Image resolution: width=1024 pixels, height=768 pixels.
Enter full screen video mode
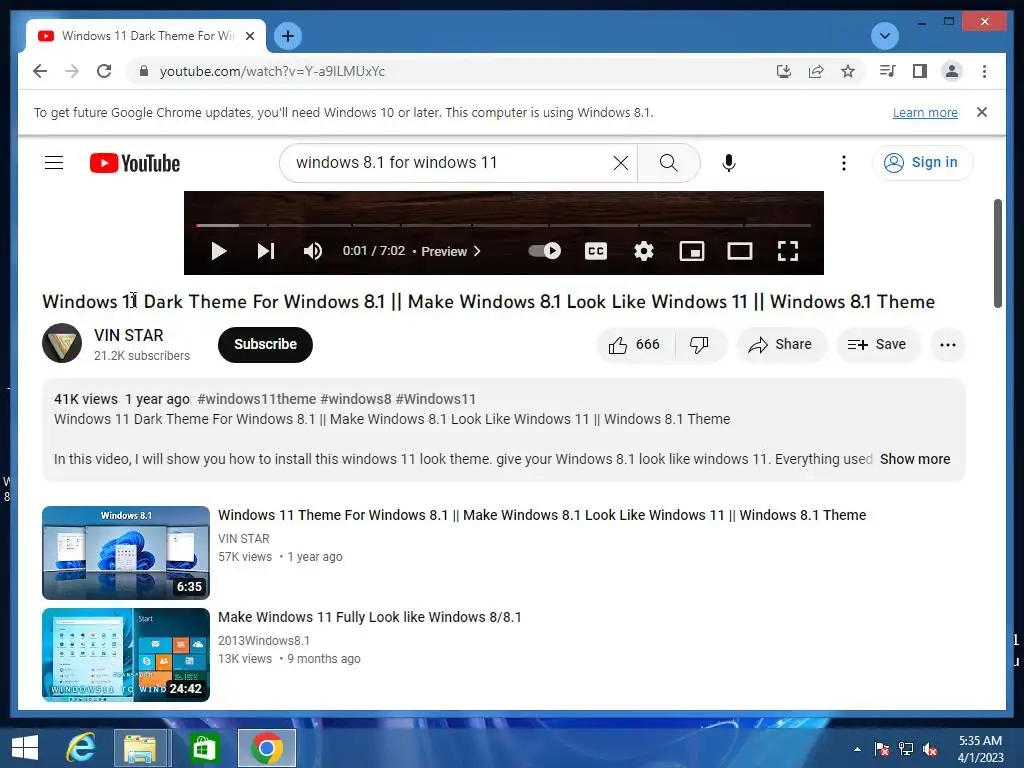pos(788,251)
